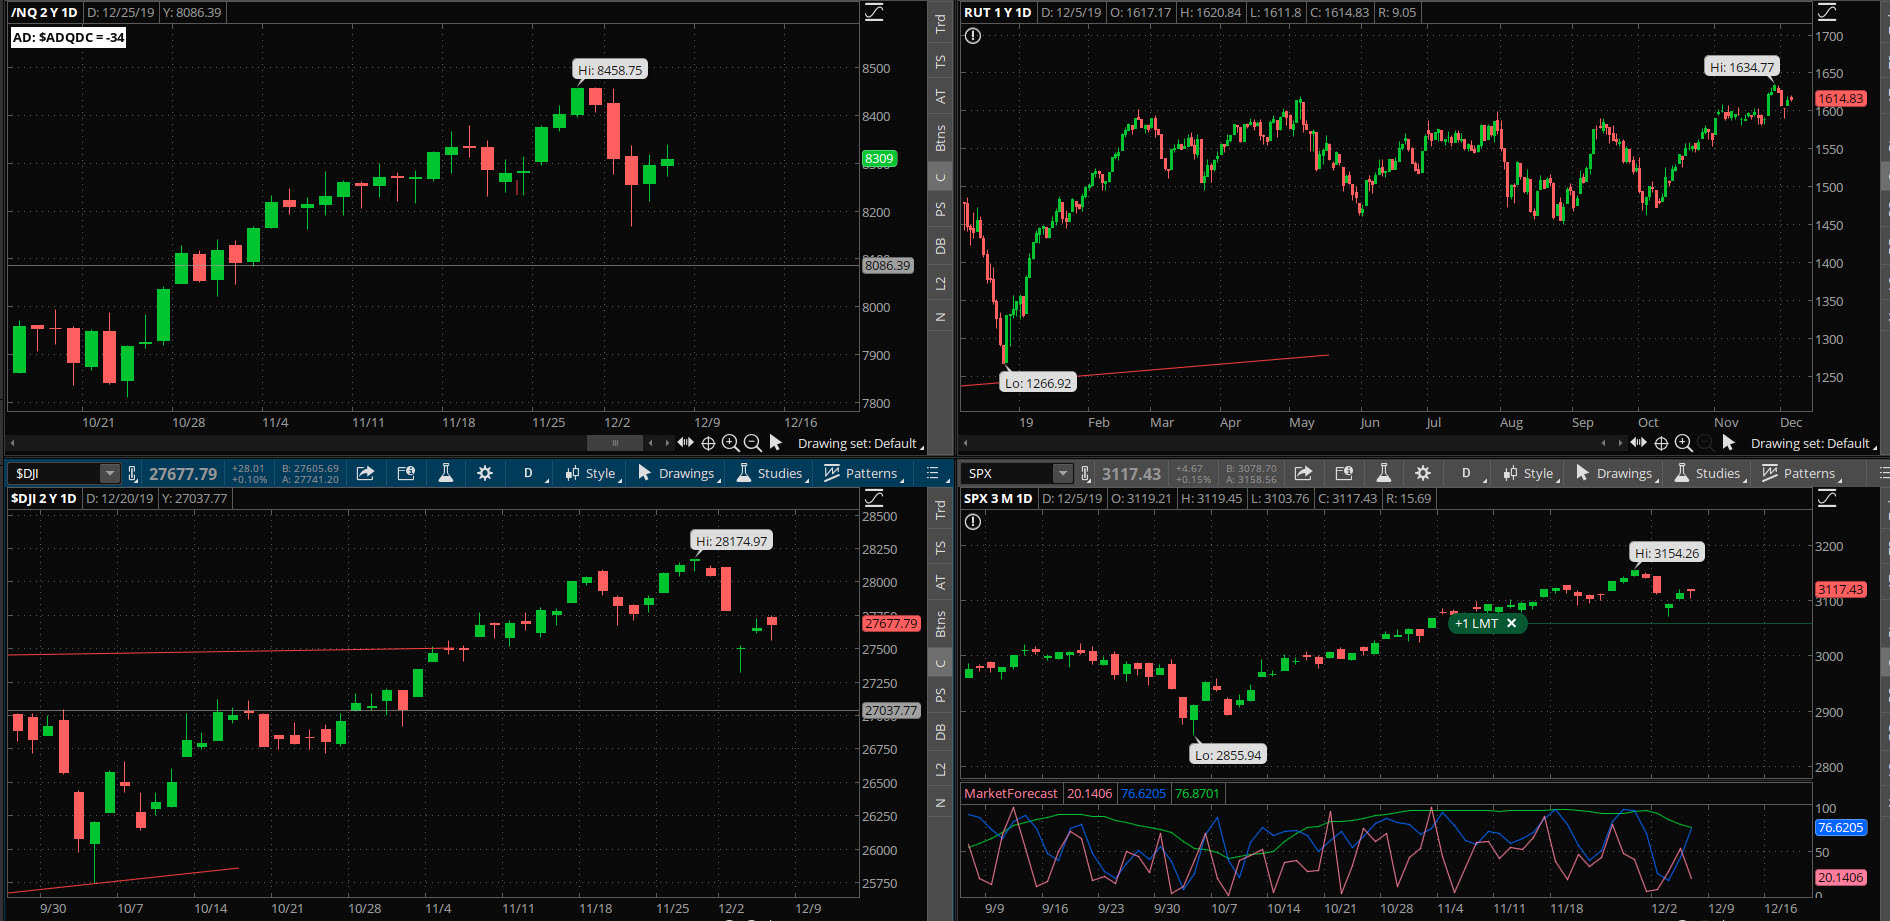Select pan tool under RUT chart
Viewport: 1890px width, 921px height.
1638,442
